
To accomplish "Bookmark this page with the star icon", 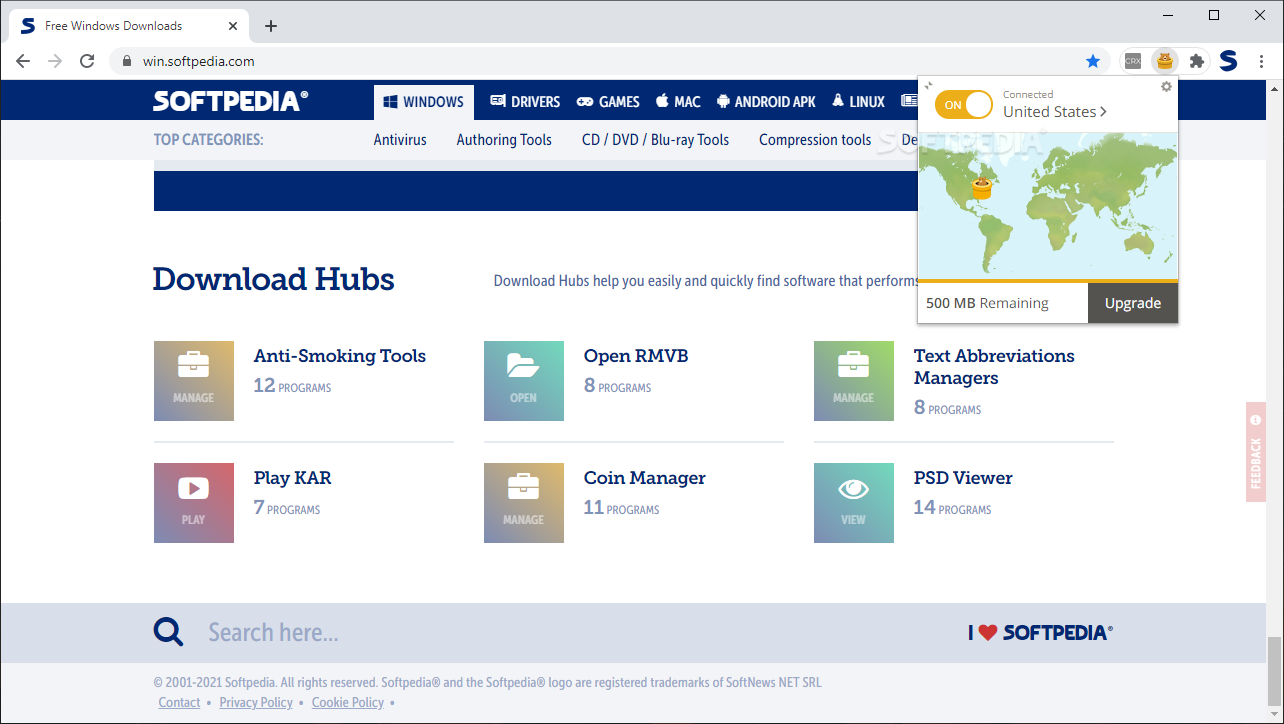I will 1093,61.
